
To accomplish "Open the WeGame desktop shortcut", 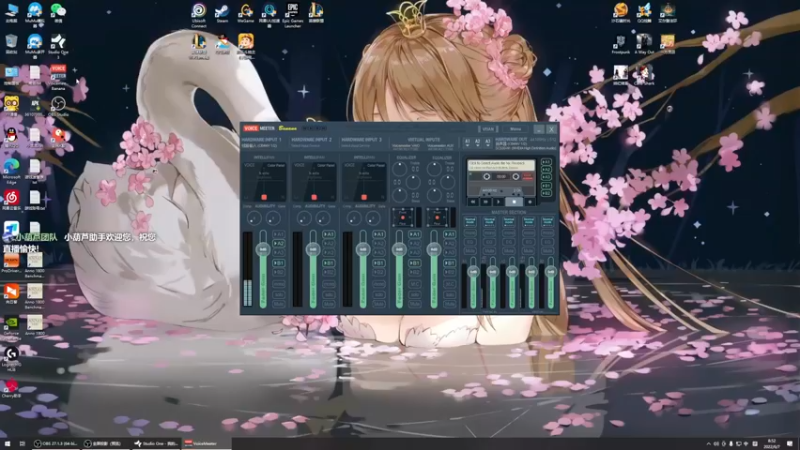I will (x=245, y=14).
